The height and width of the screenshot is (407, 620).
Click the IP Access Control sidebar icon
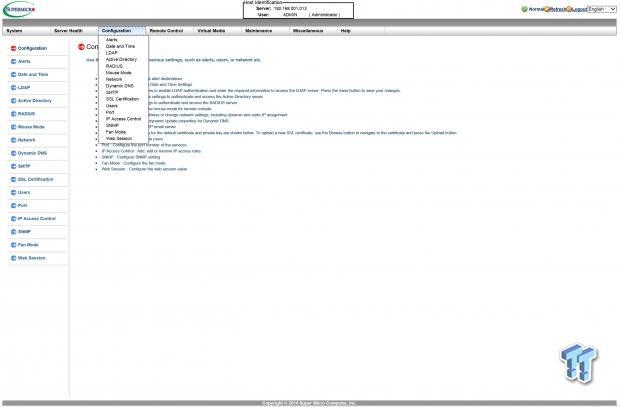pyautogui.click(x=13, y=218)
